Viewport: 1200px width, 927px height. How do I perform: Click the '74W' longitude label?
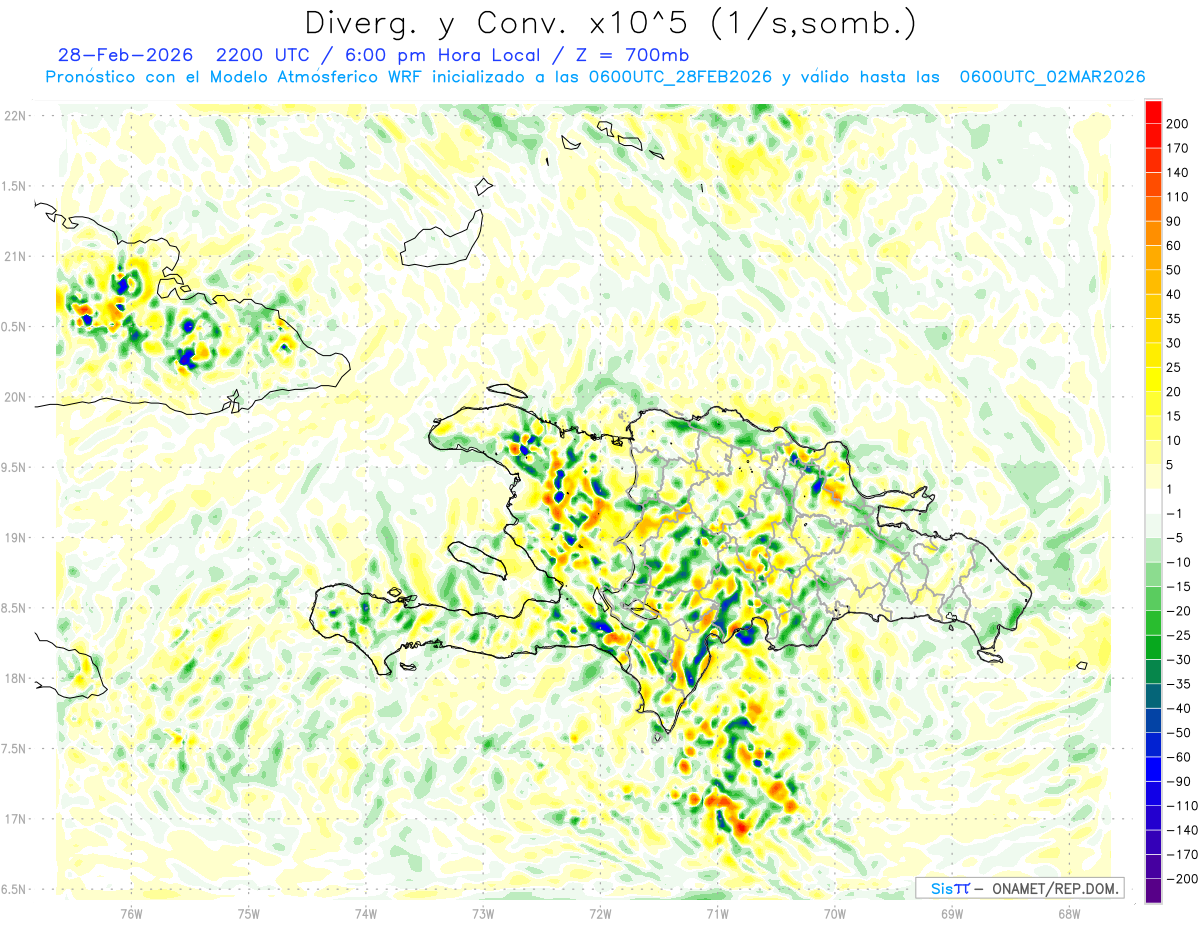tap(366, 913)
